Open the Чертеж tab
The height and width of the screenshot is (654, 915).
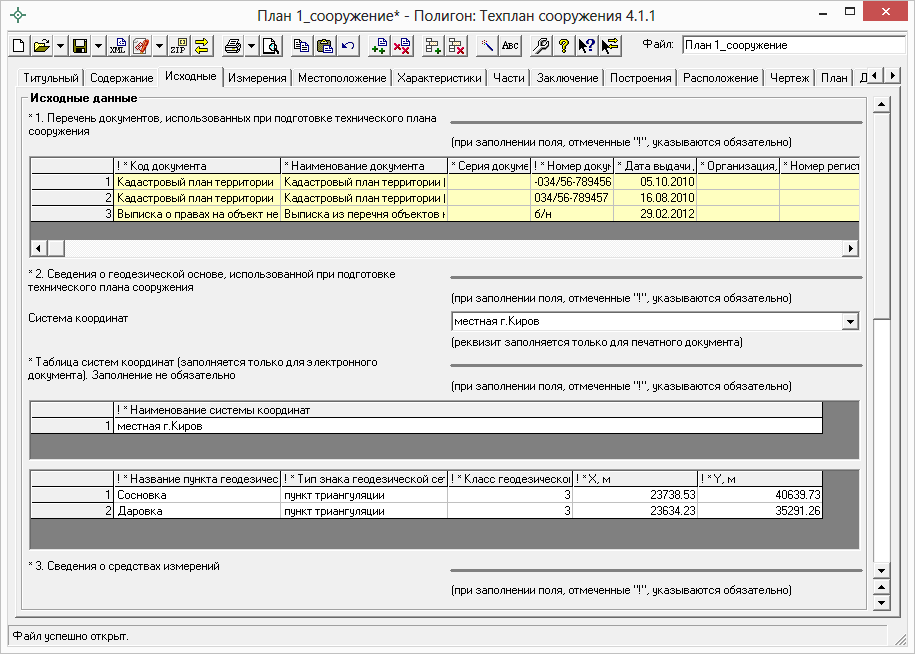coord(790,78)
